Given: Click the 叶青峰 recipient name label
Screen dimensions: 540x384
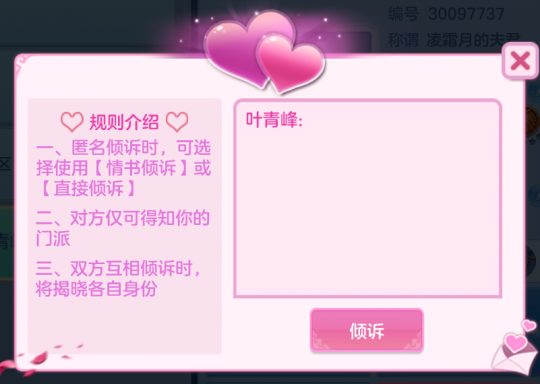Looking at the screenshot, I should (274, 120).
